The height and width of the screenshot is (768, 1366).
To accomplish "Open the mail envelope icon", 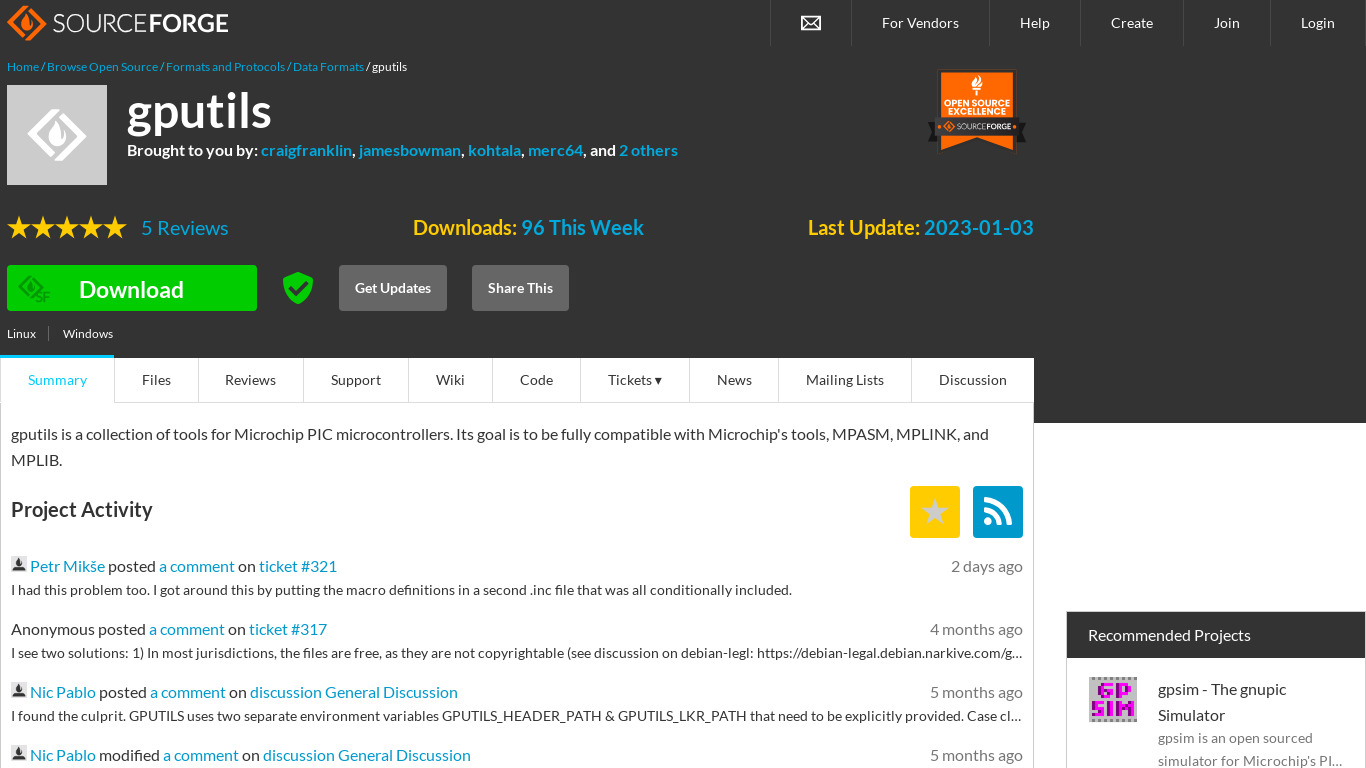I will click(811, 23).
